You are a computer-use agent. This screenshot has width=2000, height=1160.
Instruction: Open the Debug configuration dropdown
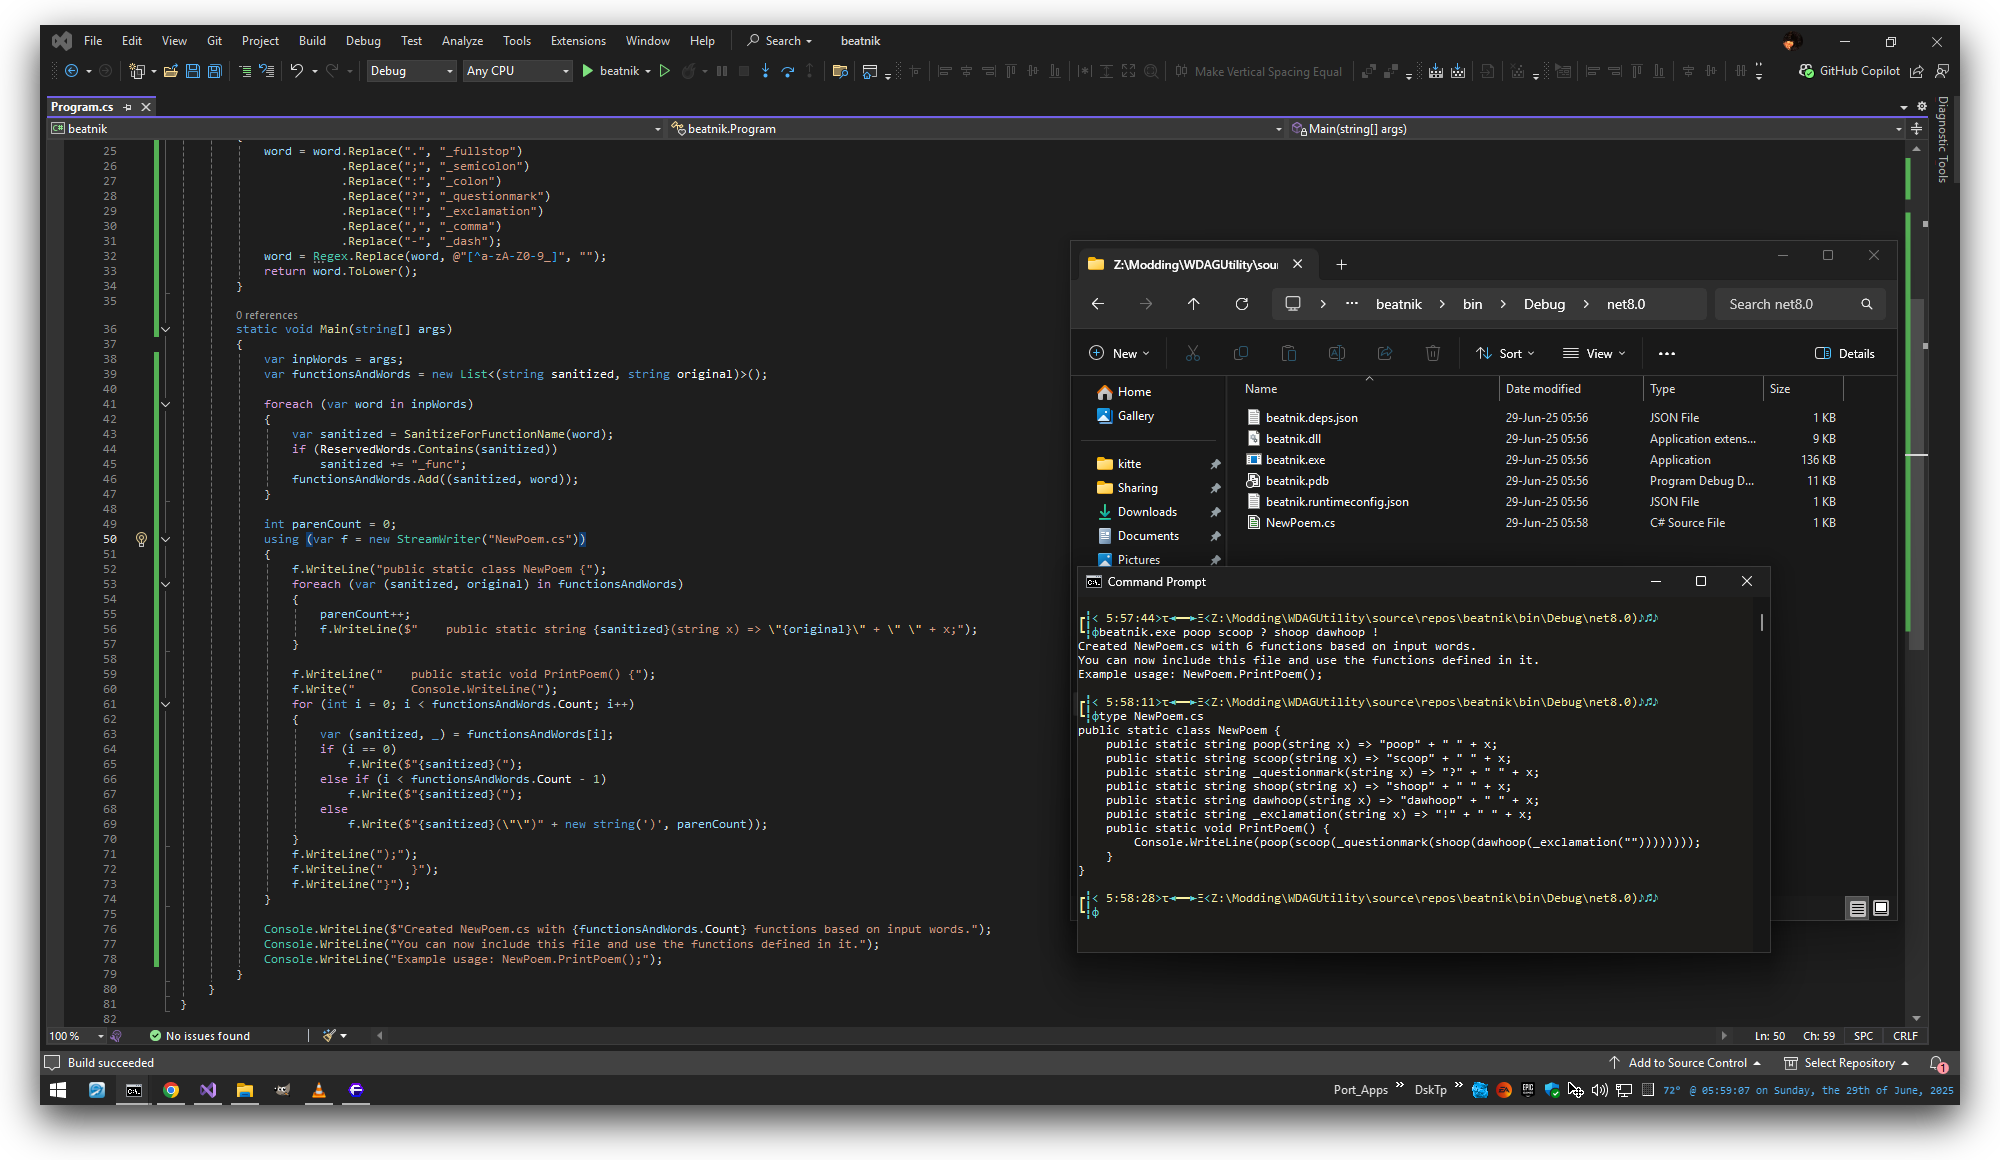pyautogui.click(x=411, y=71)
